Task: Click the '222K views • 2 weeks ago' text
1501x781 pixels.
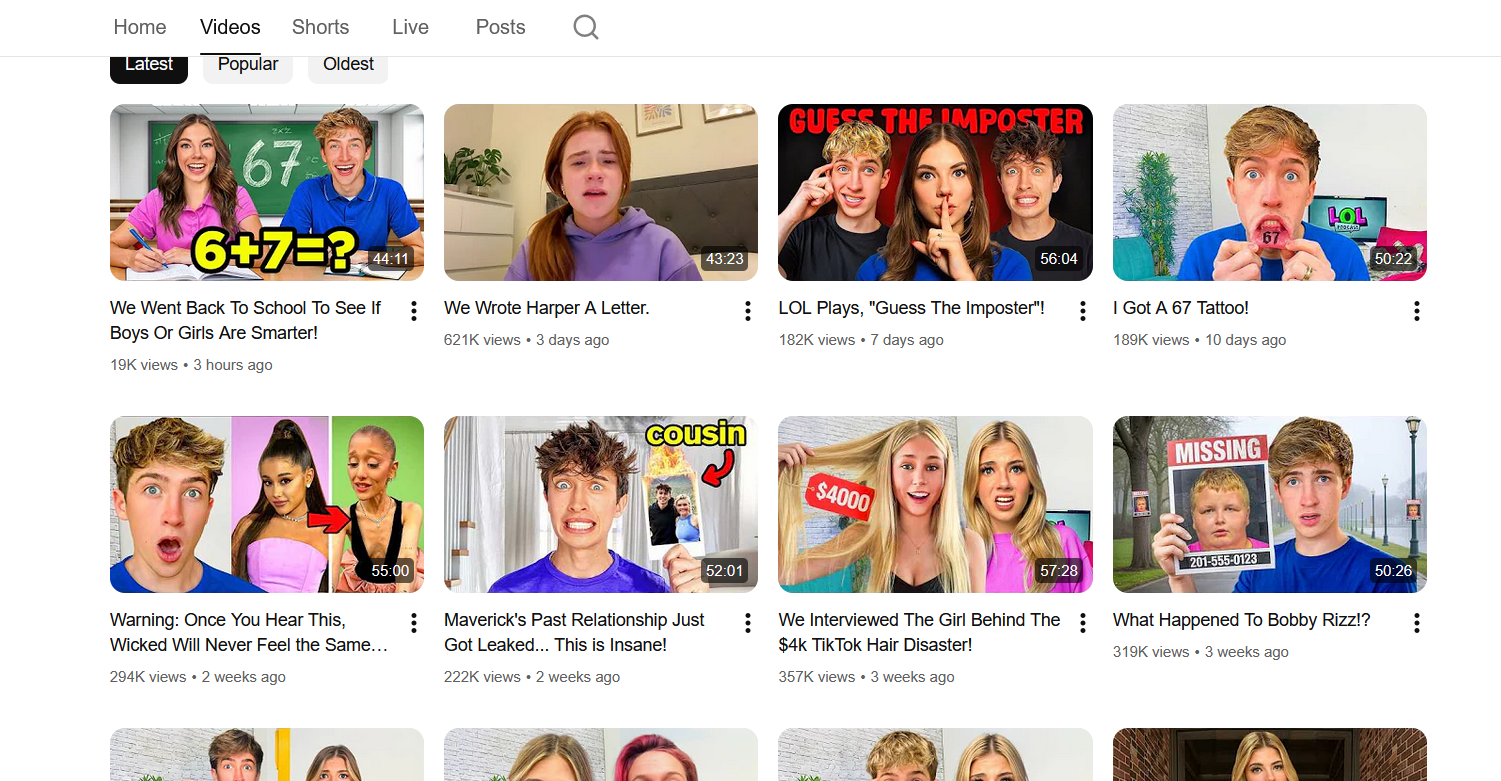Action: pyautogui.click(x=532, y=677)
